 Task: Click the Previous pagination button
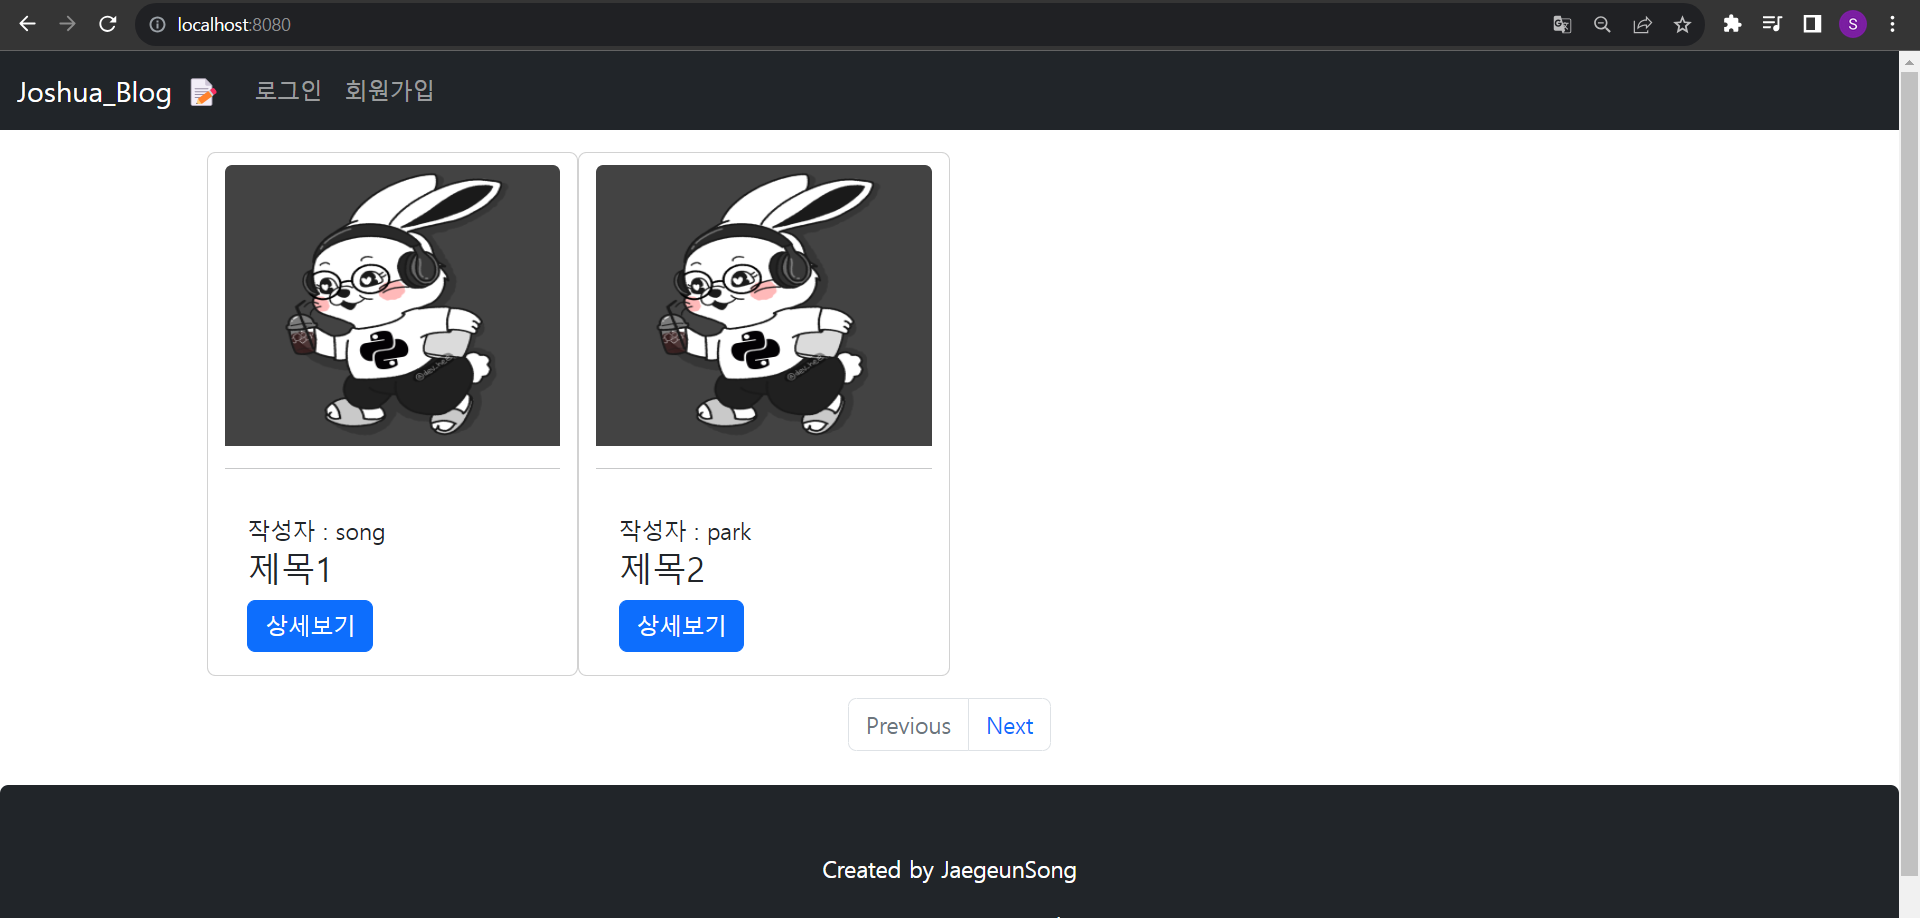(908, 725)
